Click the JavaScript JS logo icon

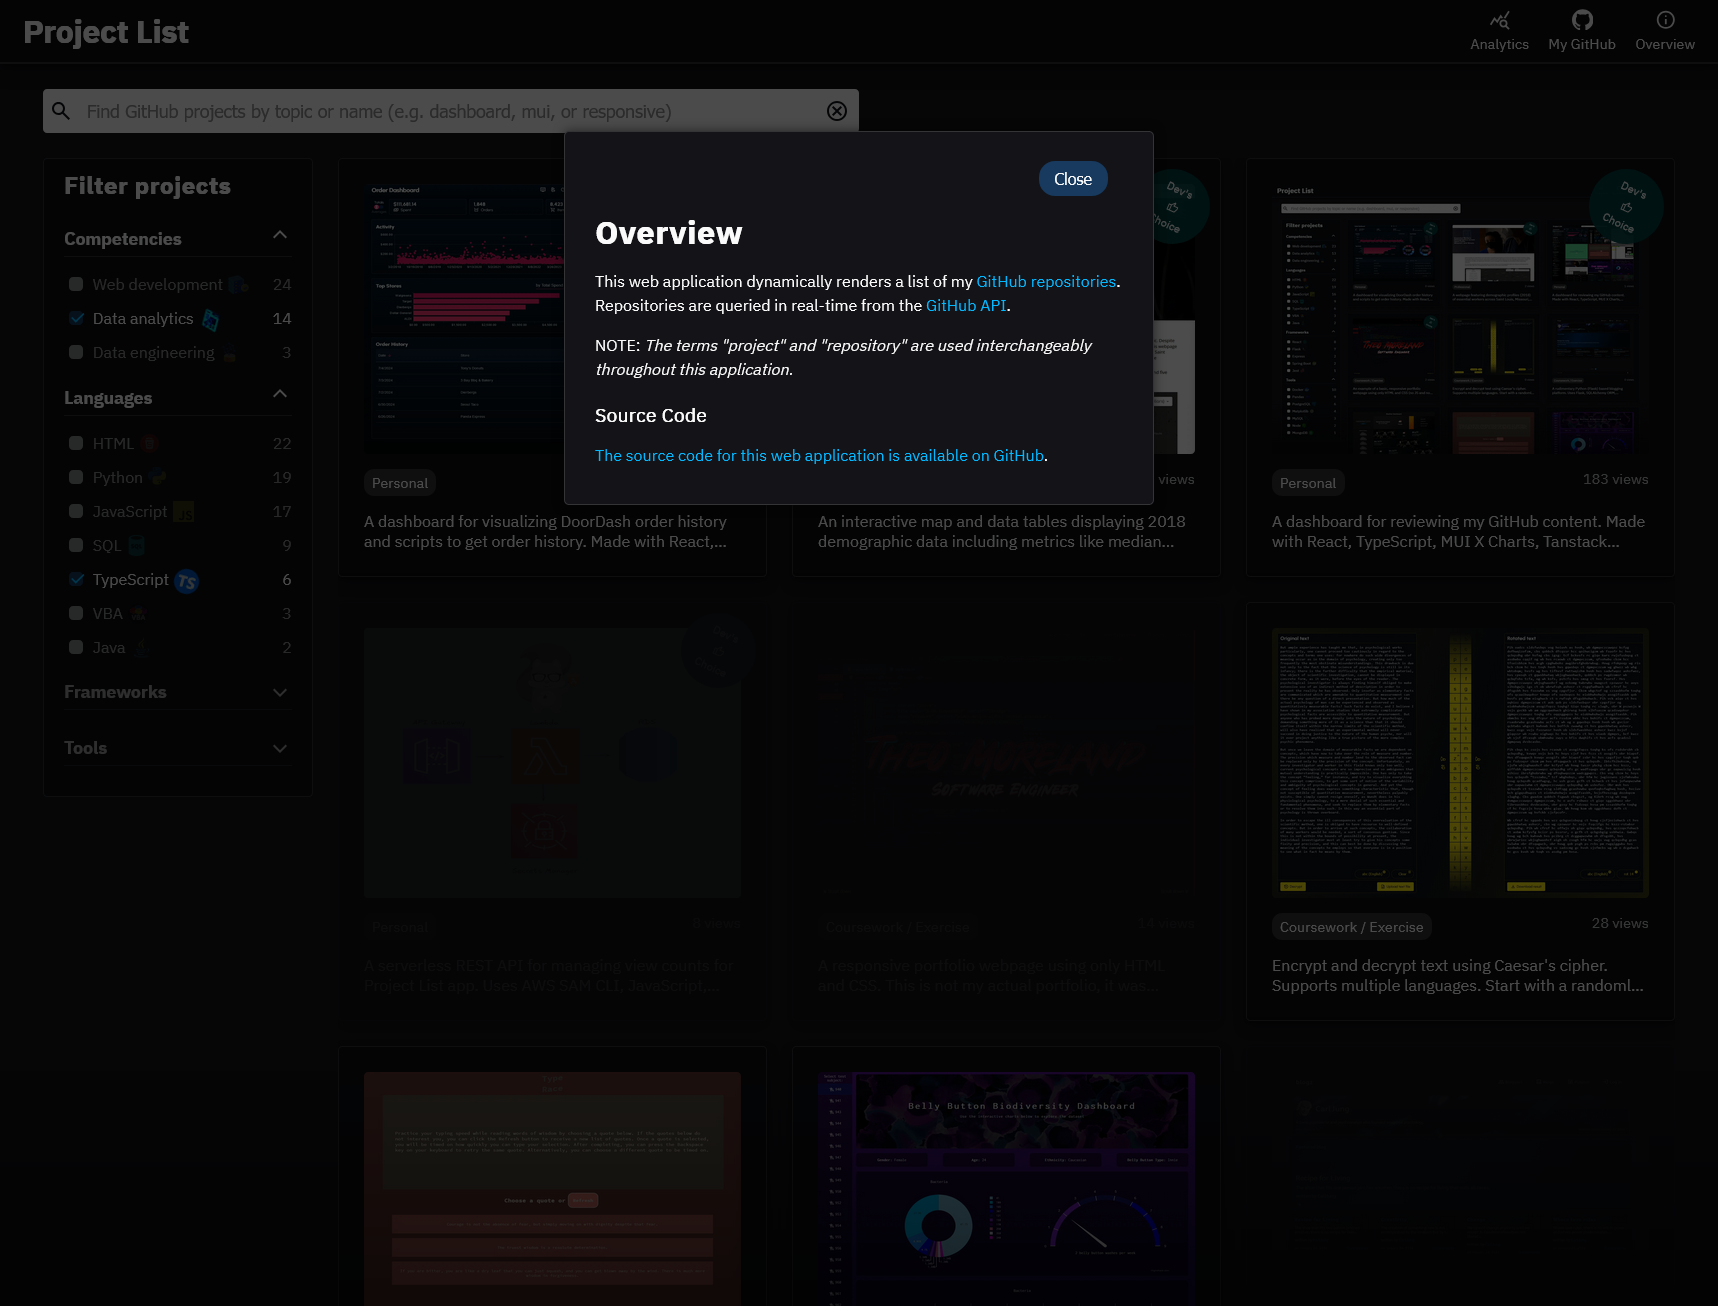184,513
